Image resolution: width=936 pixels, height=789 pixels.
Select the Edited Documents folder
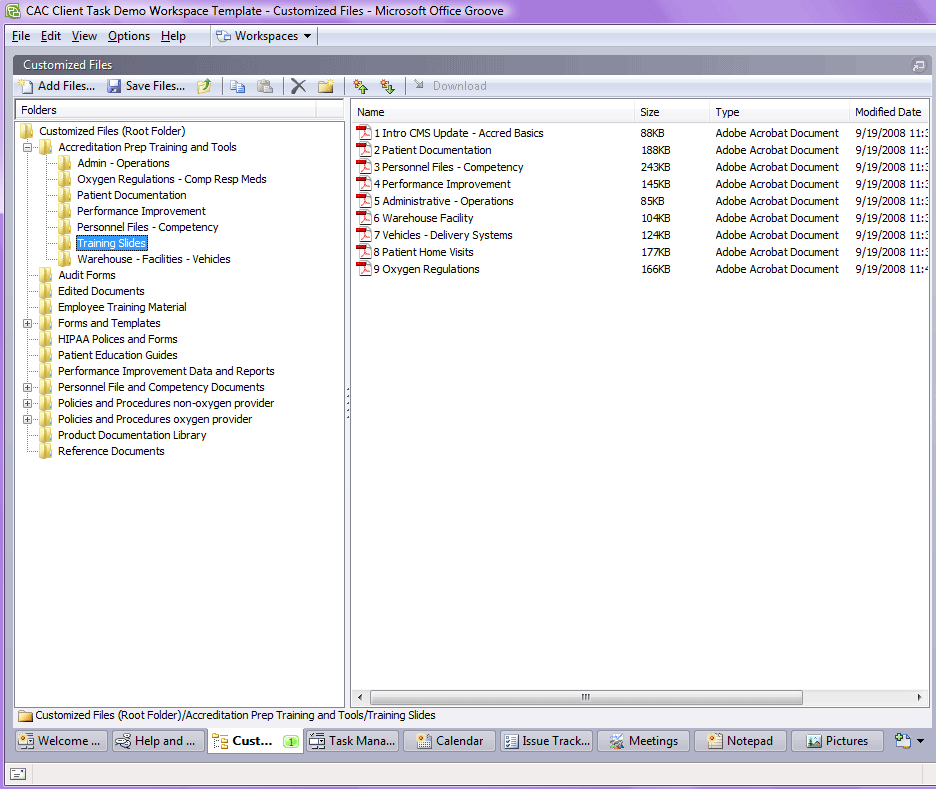[101, 291]
